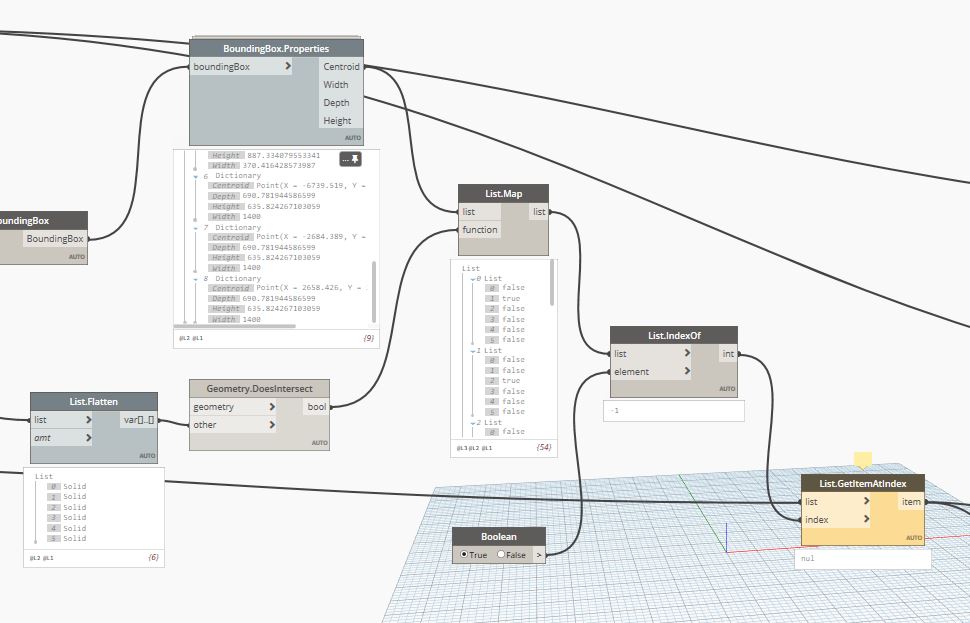Collapse the 0 List in List.Map preview
The height and width of the screenshot is (623, 970).
click(x=472, y=279)
